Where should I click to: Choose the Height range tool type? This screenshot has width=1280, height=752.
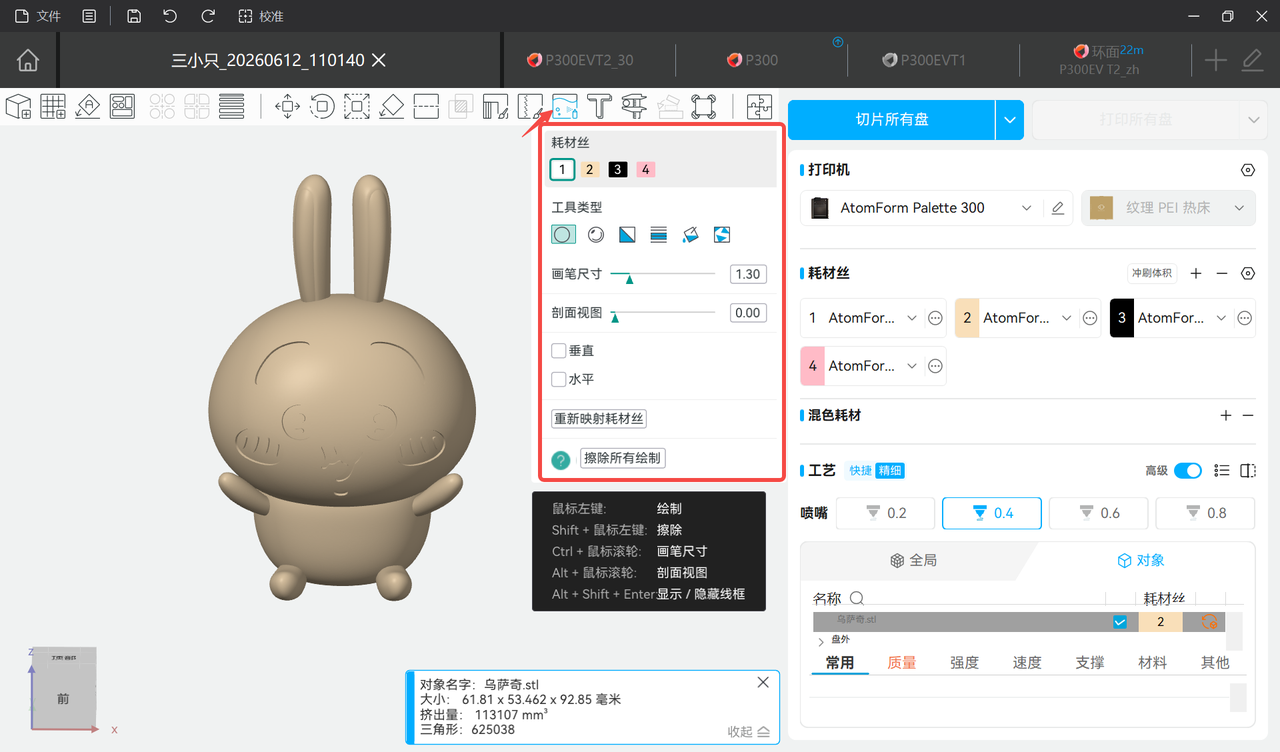pyautogui.click(x=659, y=235)
